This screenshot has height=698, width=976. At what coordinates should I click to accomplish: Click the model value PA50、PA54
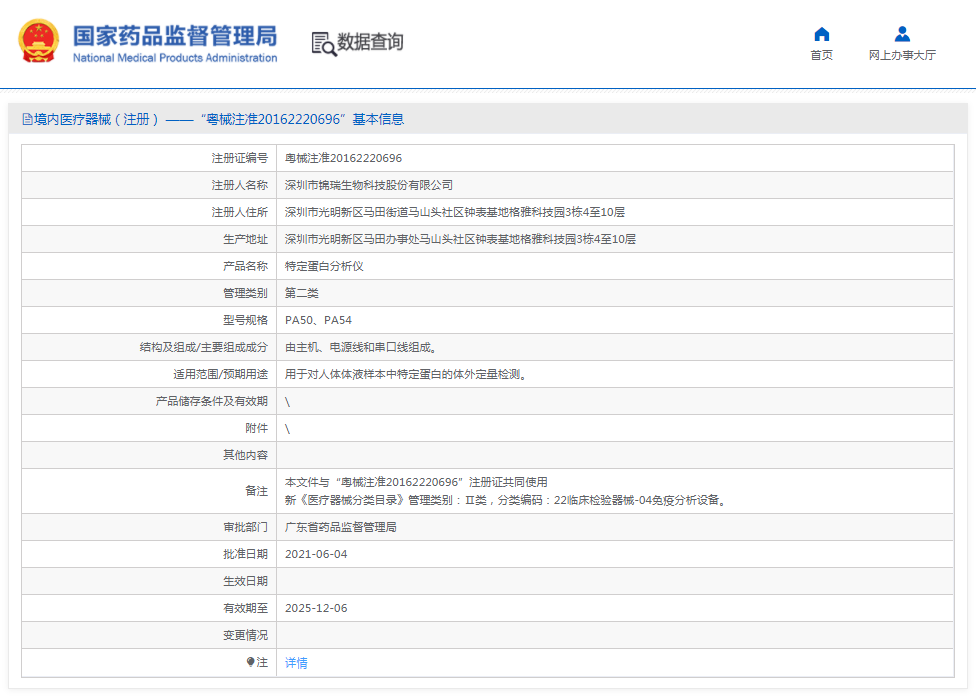[318, 320]
